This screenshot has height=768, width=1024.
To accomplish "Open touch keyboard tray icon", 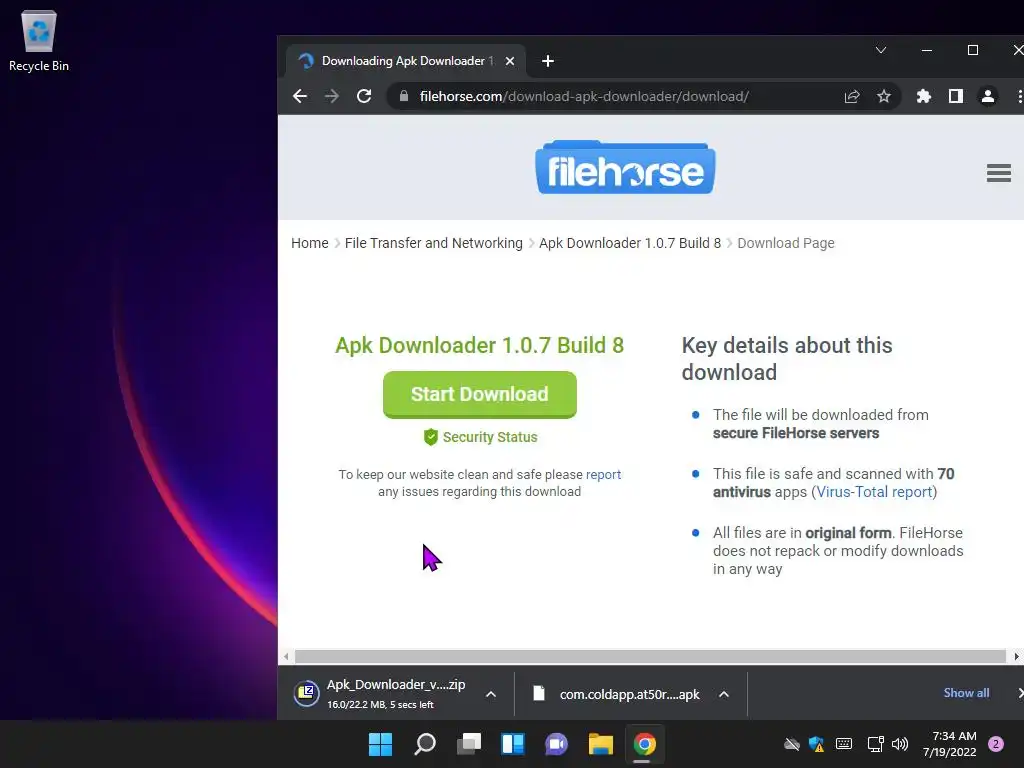I will click(x=844, y=744).
